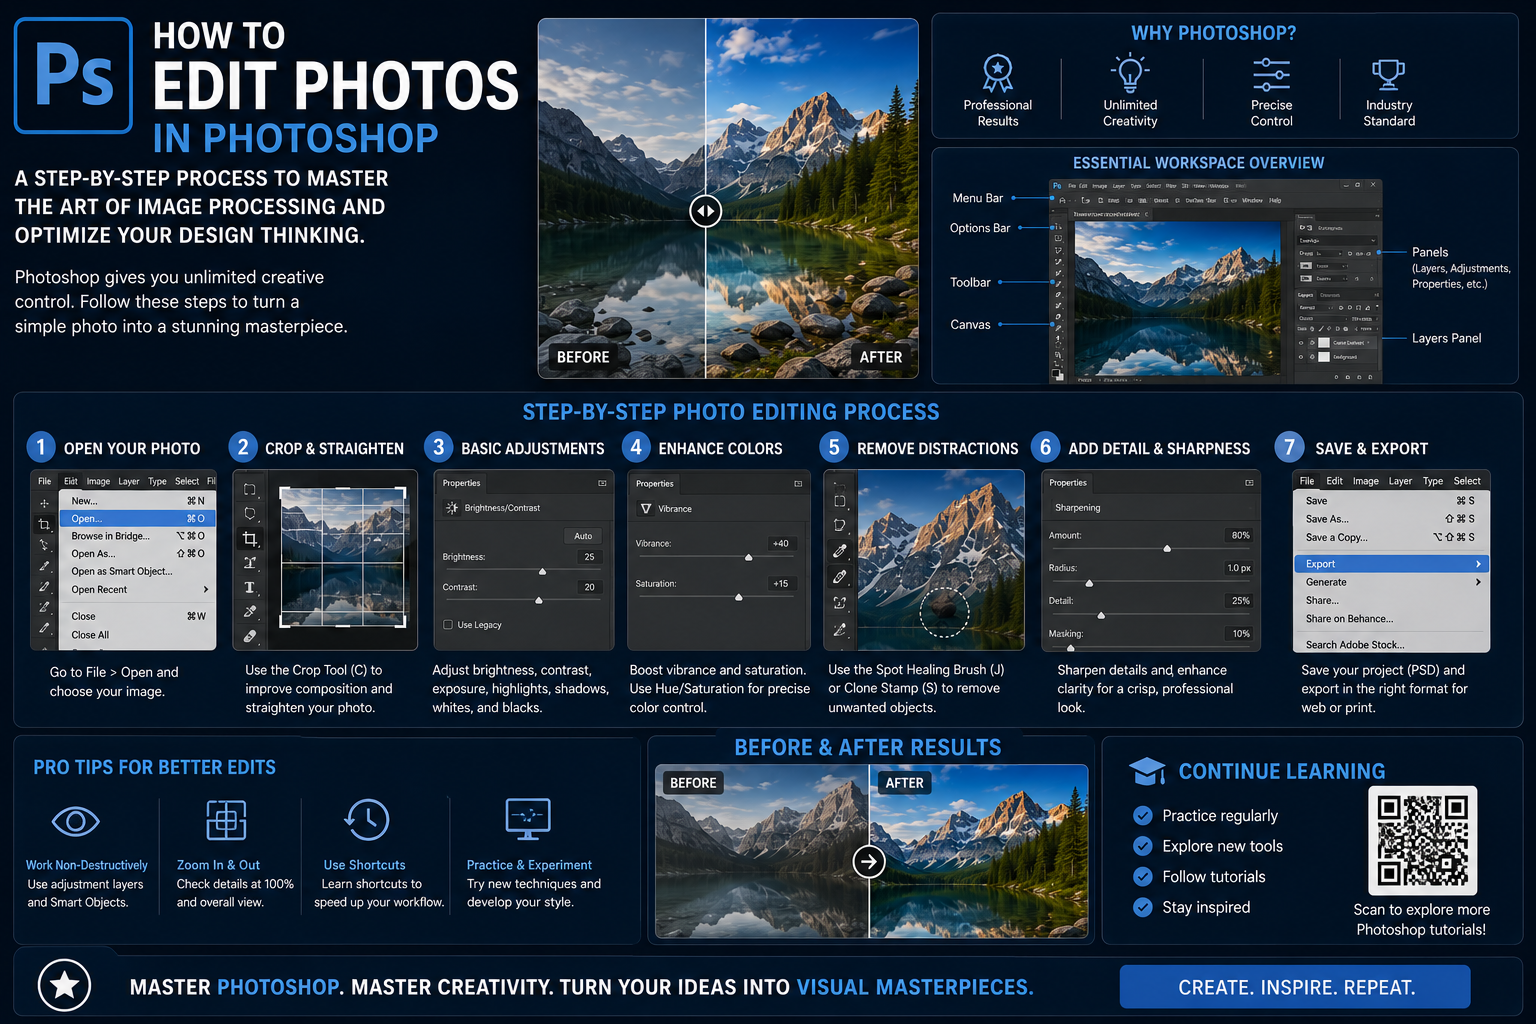Click the Use Shortcuts clock icon
1536x1024 pixels.
(x=367, y=820)
